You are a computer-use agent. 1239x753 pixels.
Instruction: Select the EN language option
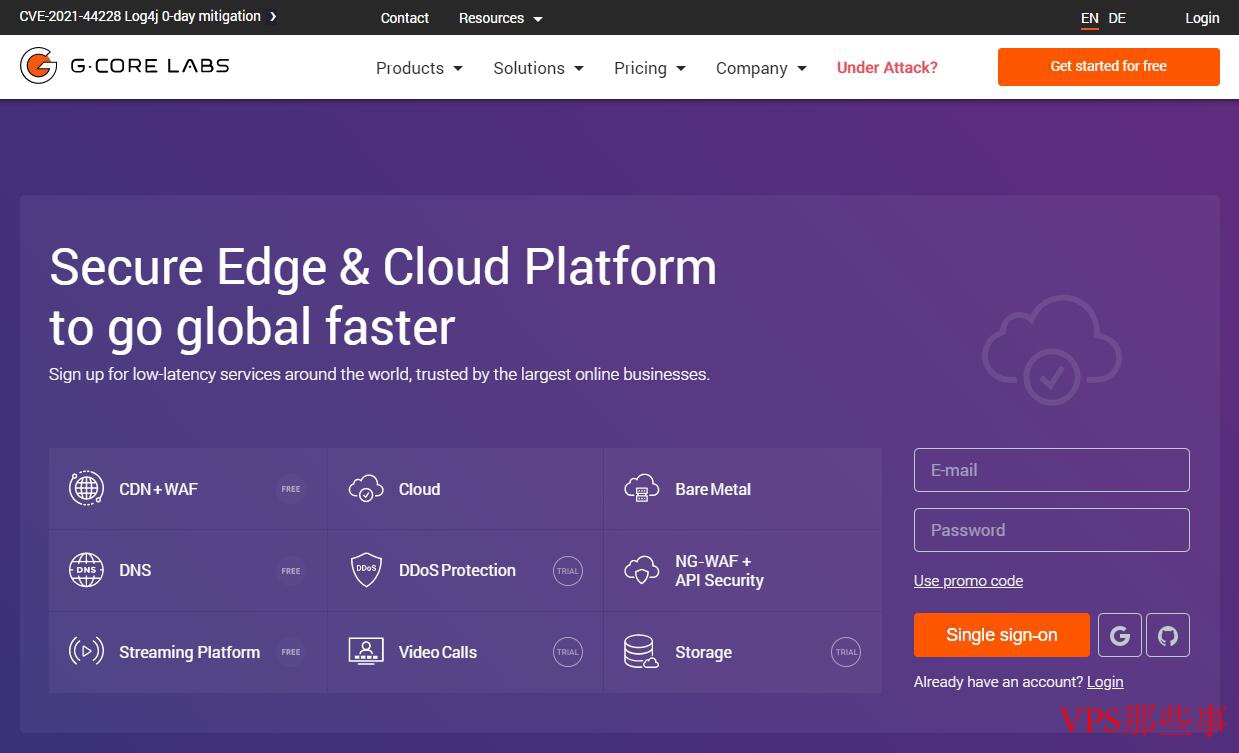[1090, 18]
